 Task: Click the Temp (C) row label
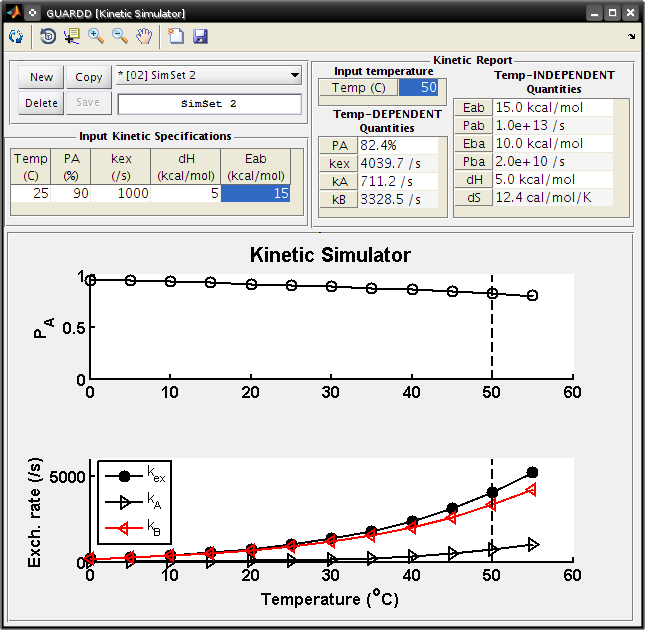(358, 87)
